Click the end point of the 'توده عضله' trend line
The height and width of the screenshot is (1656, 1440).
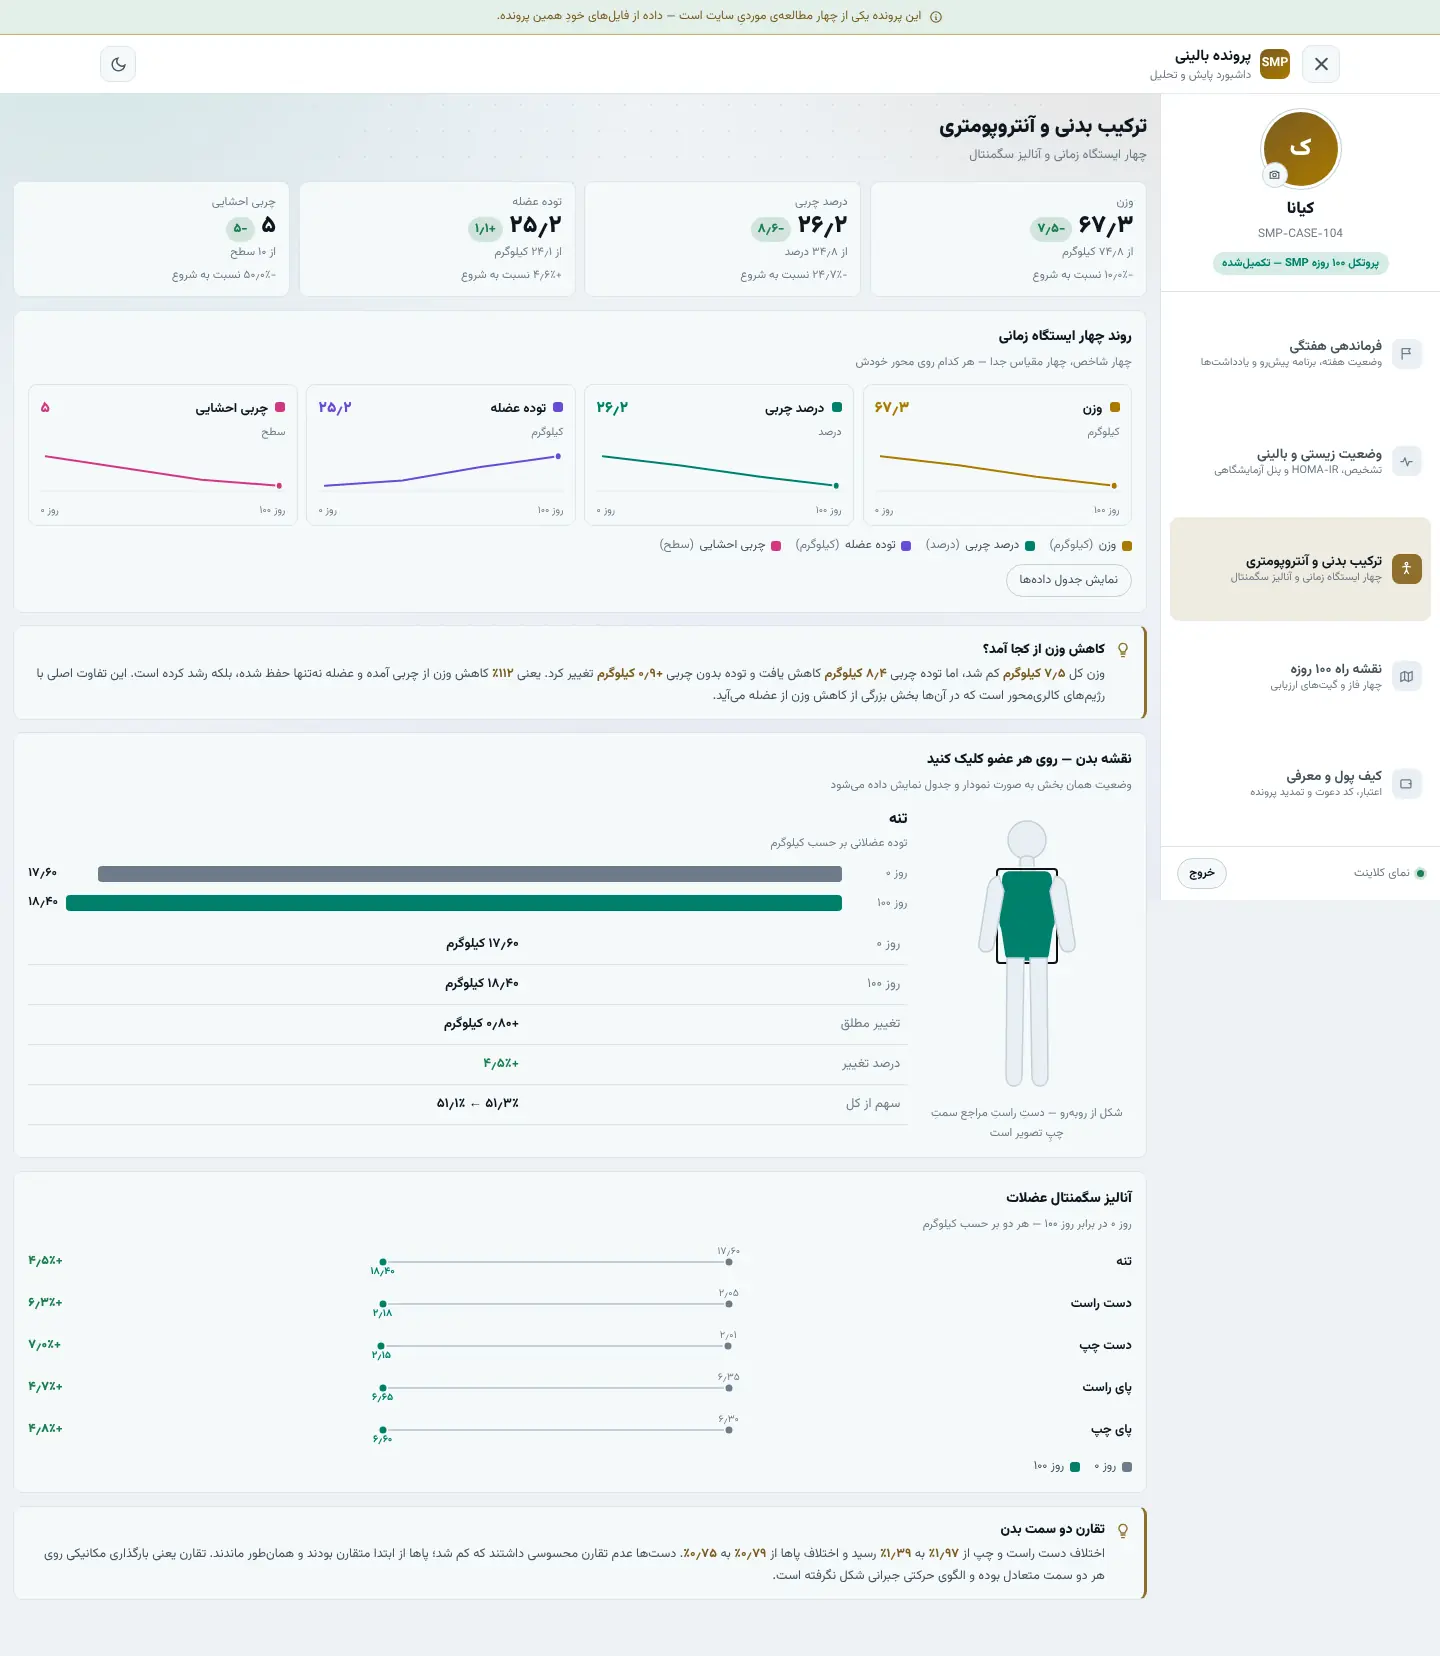558,456
